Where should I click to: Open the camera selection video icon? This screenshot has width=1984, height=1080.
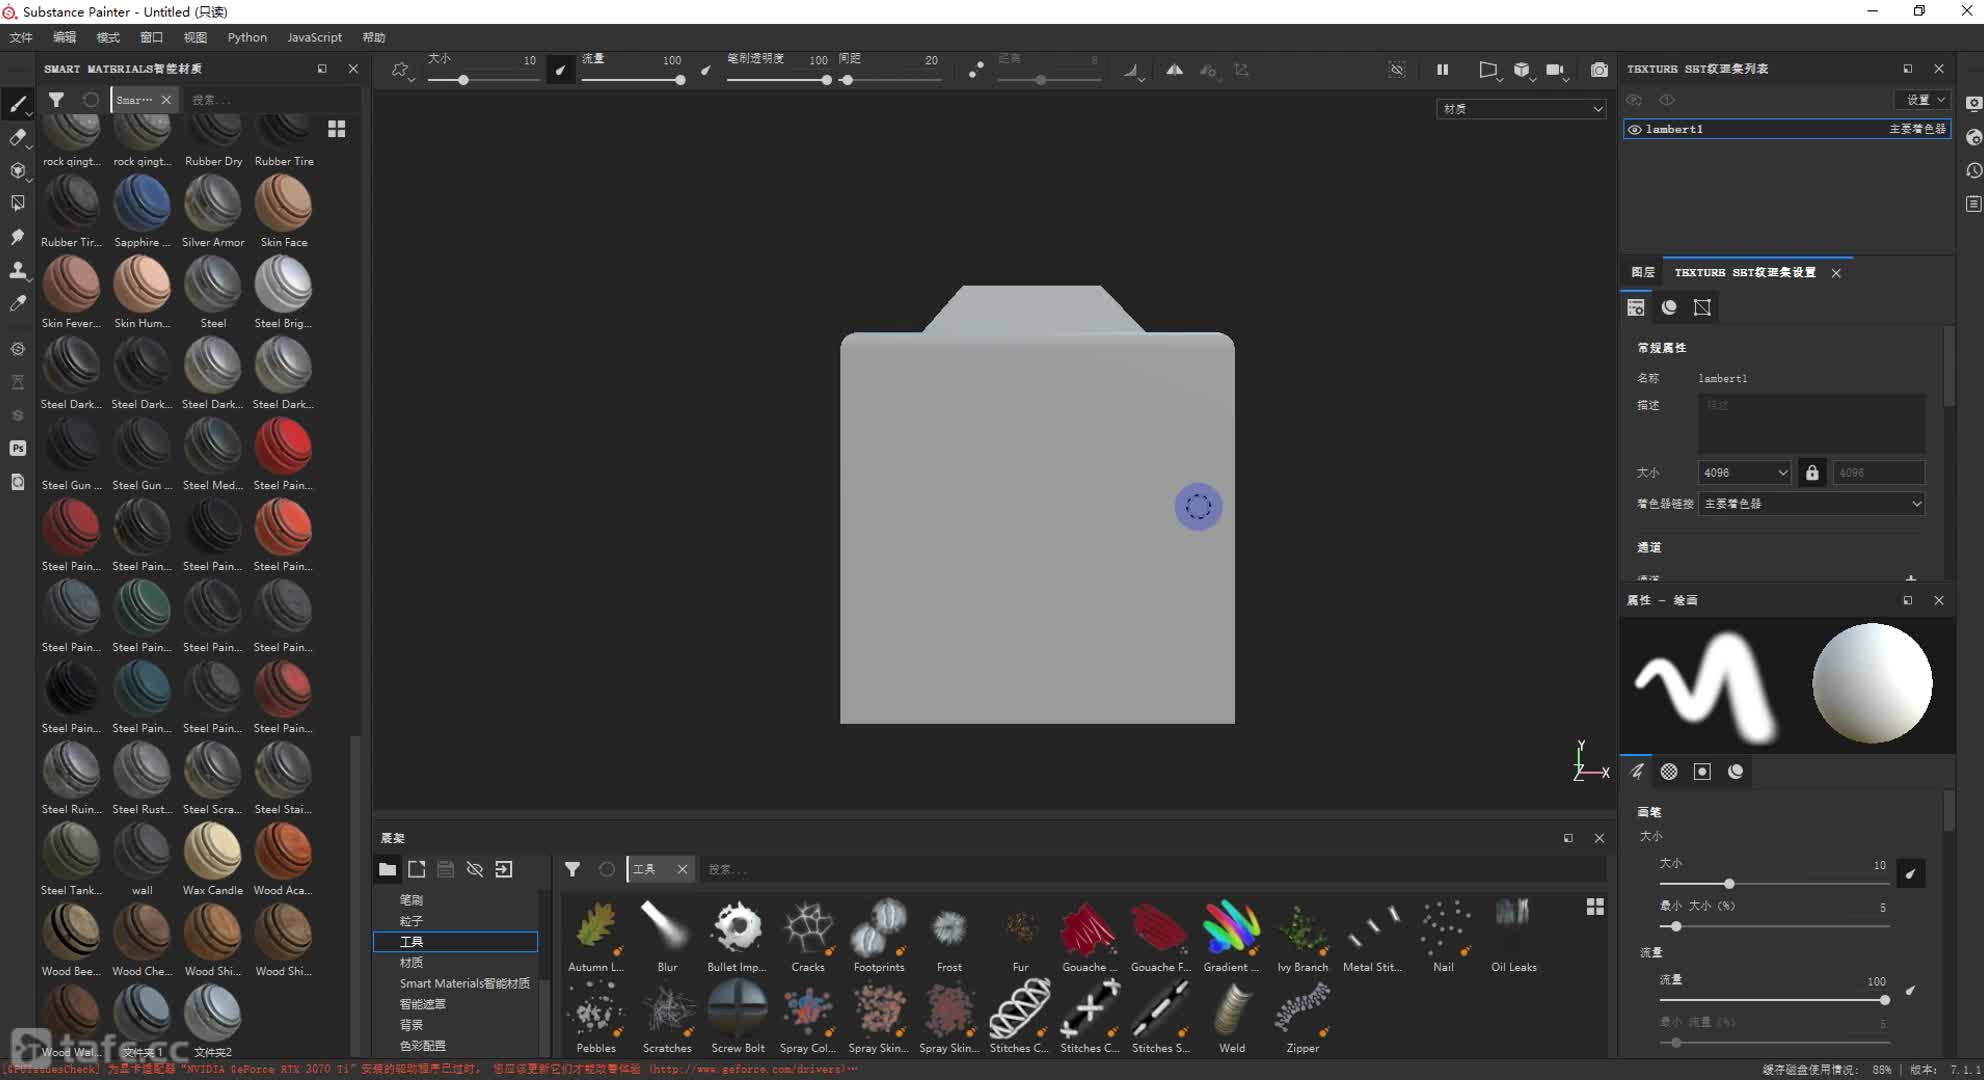pyautogui.click(x=1555, y=70)
